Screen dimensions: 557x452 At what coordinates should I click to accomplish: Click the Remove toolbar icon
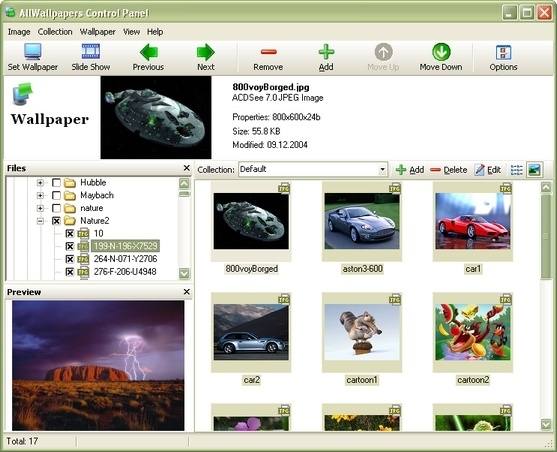(x=268, y=52)
